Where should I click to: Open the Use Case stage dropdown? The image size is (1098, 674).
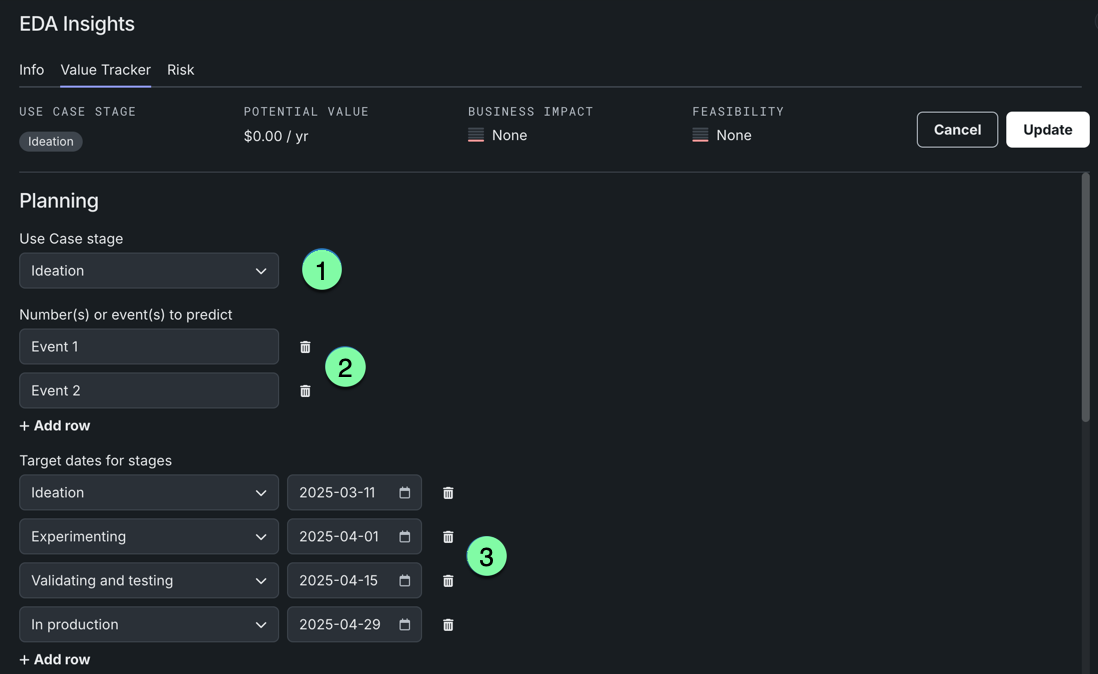(x=149, y=271)
